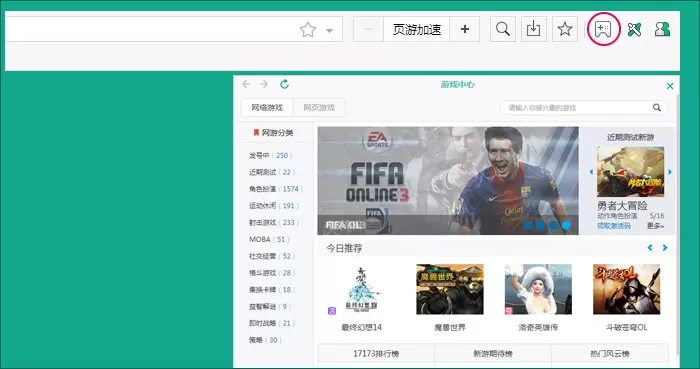Select the 运动休闲 (191) category
The width and height of the screenshot is (700, 369).
pyautogui.click(x=274, y=206)
